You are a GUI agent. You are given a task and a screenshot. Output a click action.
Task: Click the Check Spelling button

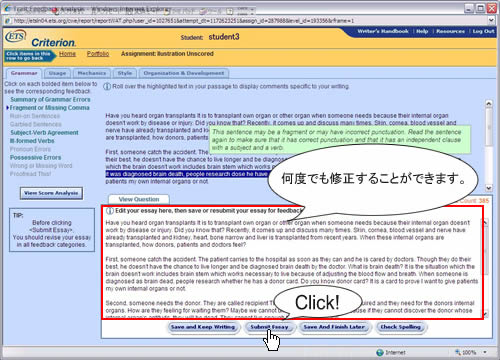(401, 327)
